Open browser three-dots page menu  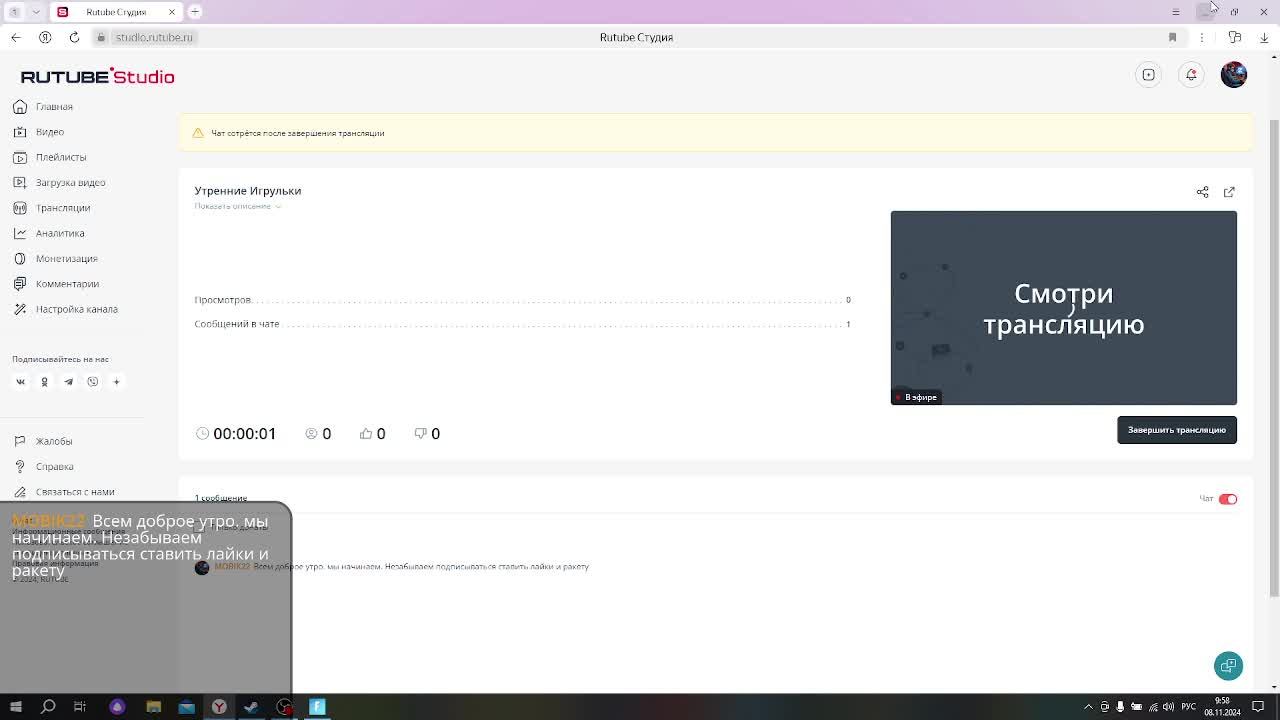click(1202, 37)
